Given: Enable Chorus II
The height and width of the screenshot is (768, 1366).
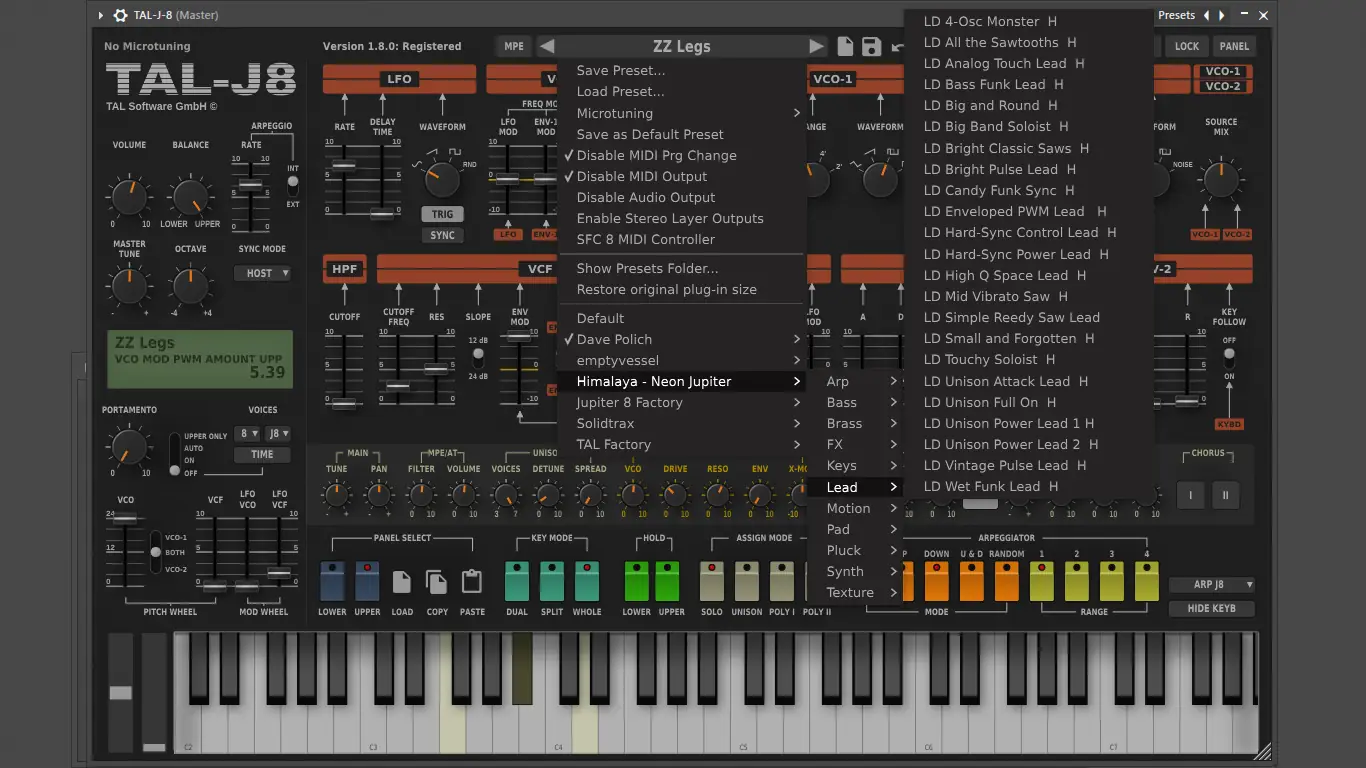Looking at the screenshot, I should (1225, 495).
